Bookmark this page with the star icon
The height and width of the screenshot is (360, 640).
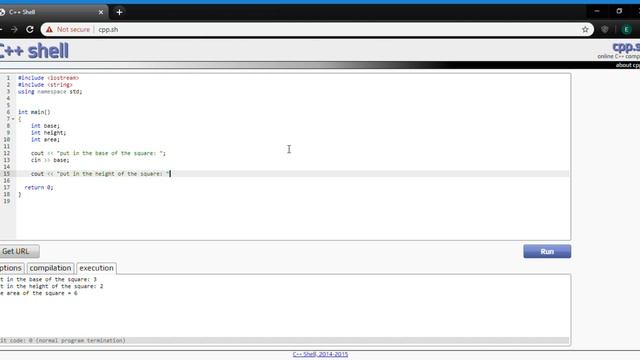(x=585, y=29)
